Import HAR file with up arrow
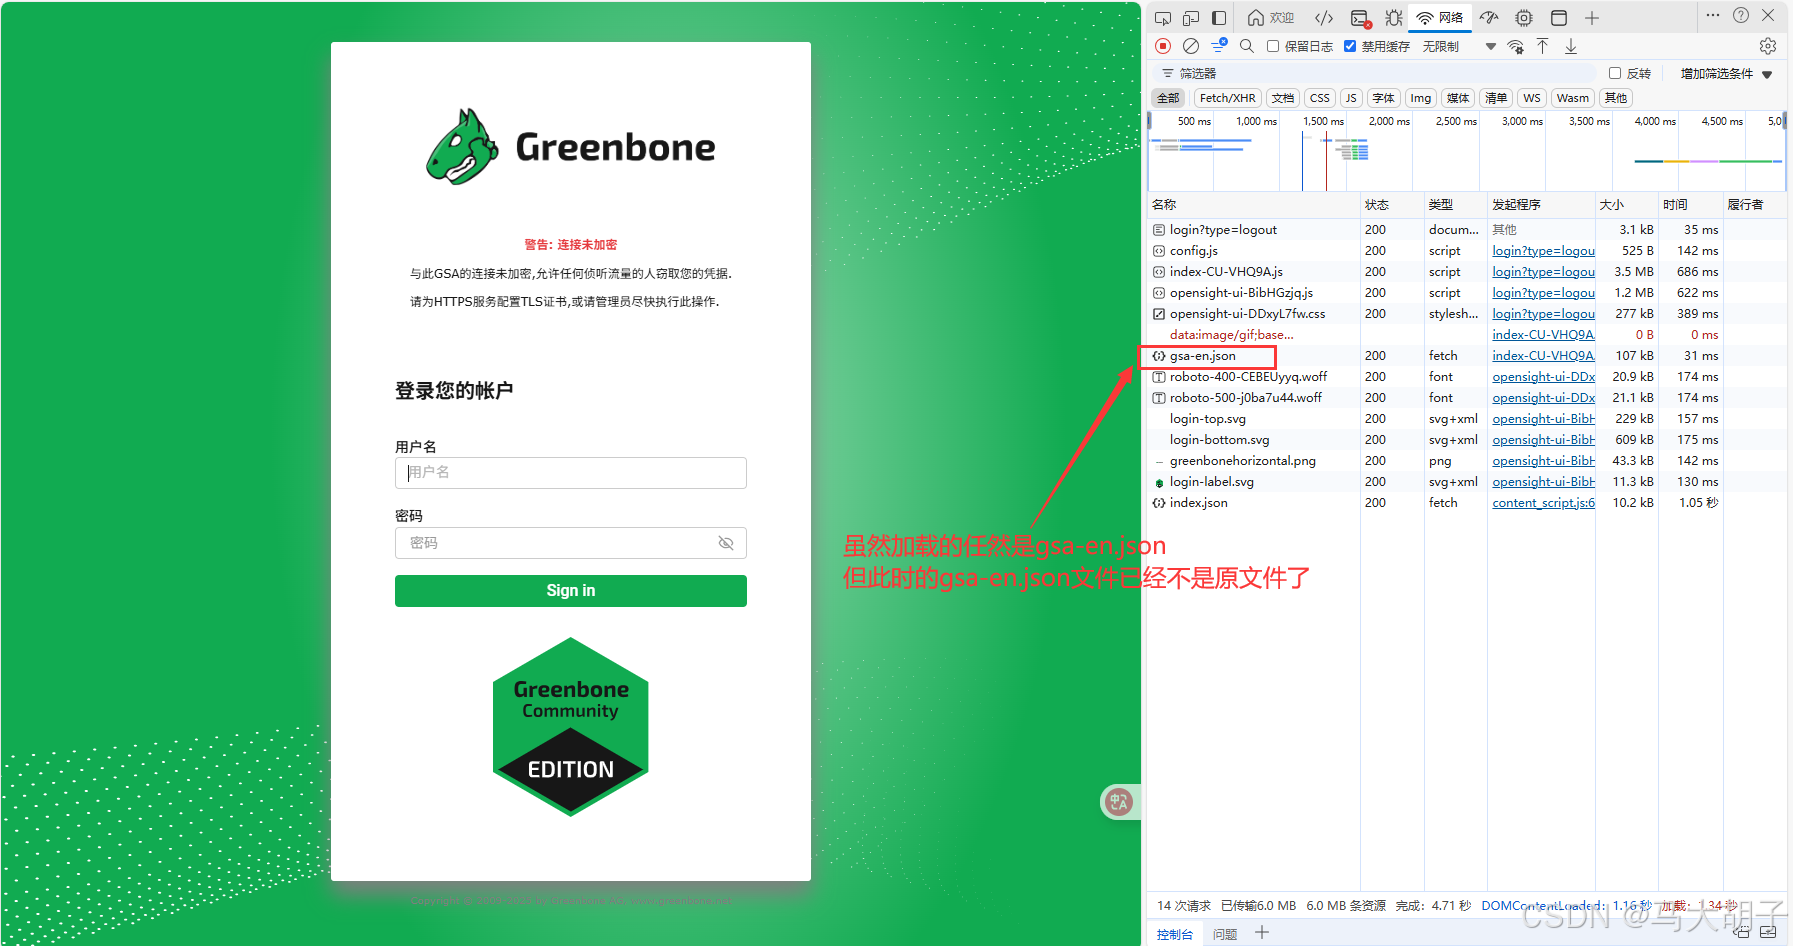Image resolution: width=1793 pixels, height=946 pixels. pos(1543,46)
